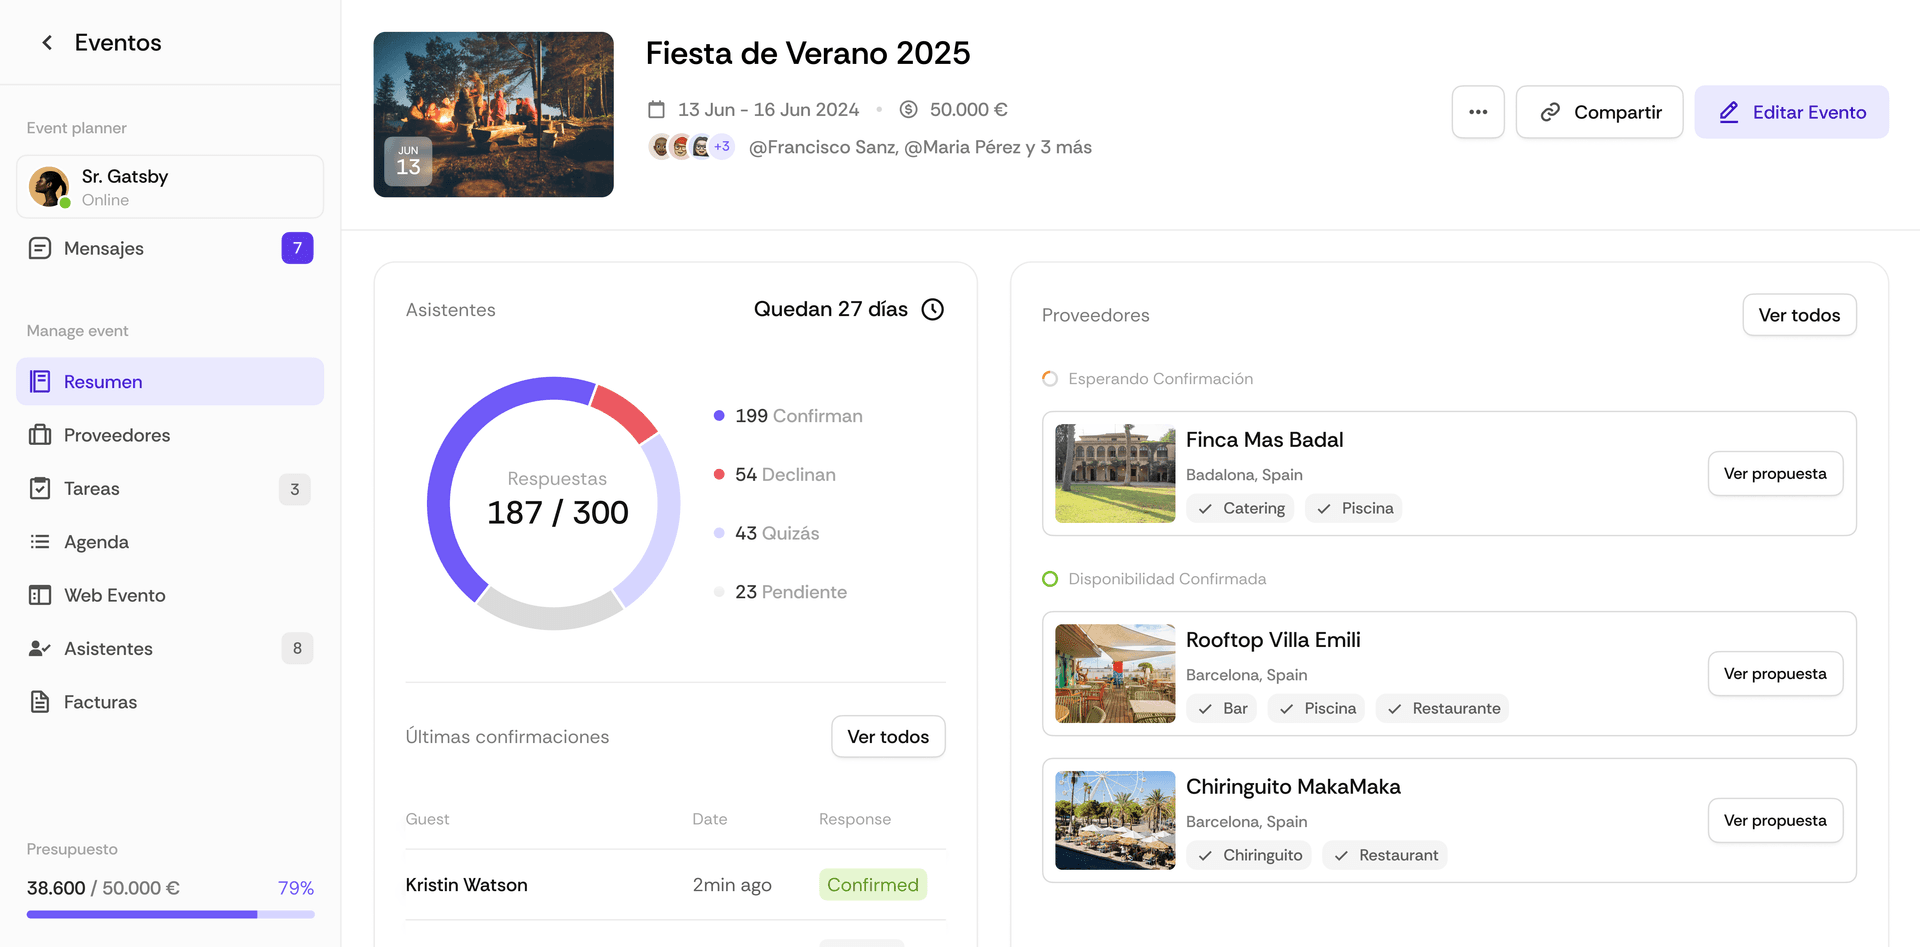Click the Mensajes unread count badge 7
1920x947 pixels.
(x=297, y=248)
